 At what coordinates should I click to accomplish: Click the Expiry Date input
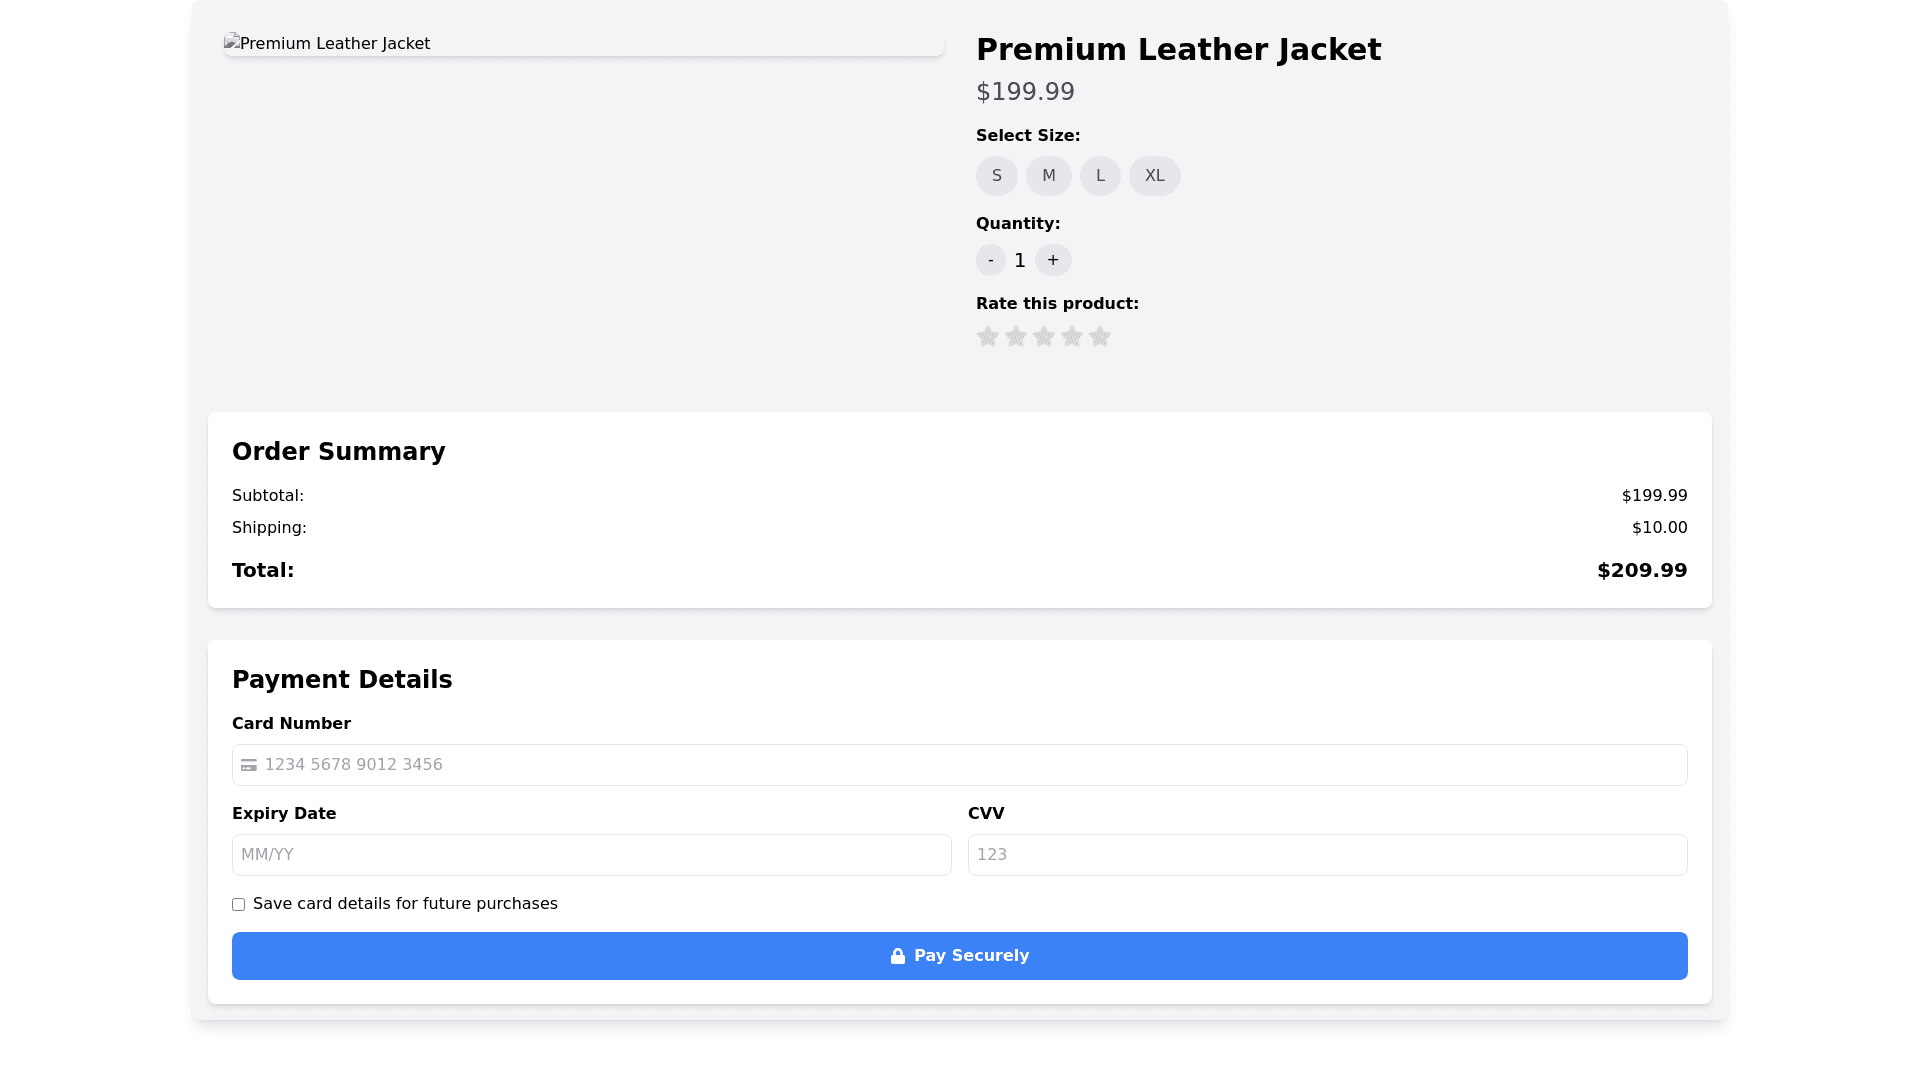click(591, 855)
